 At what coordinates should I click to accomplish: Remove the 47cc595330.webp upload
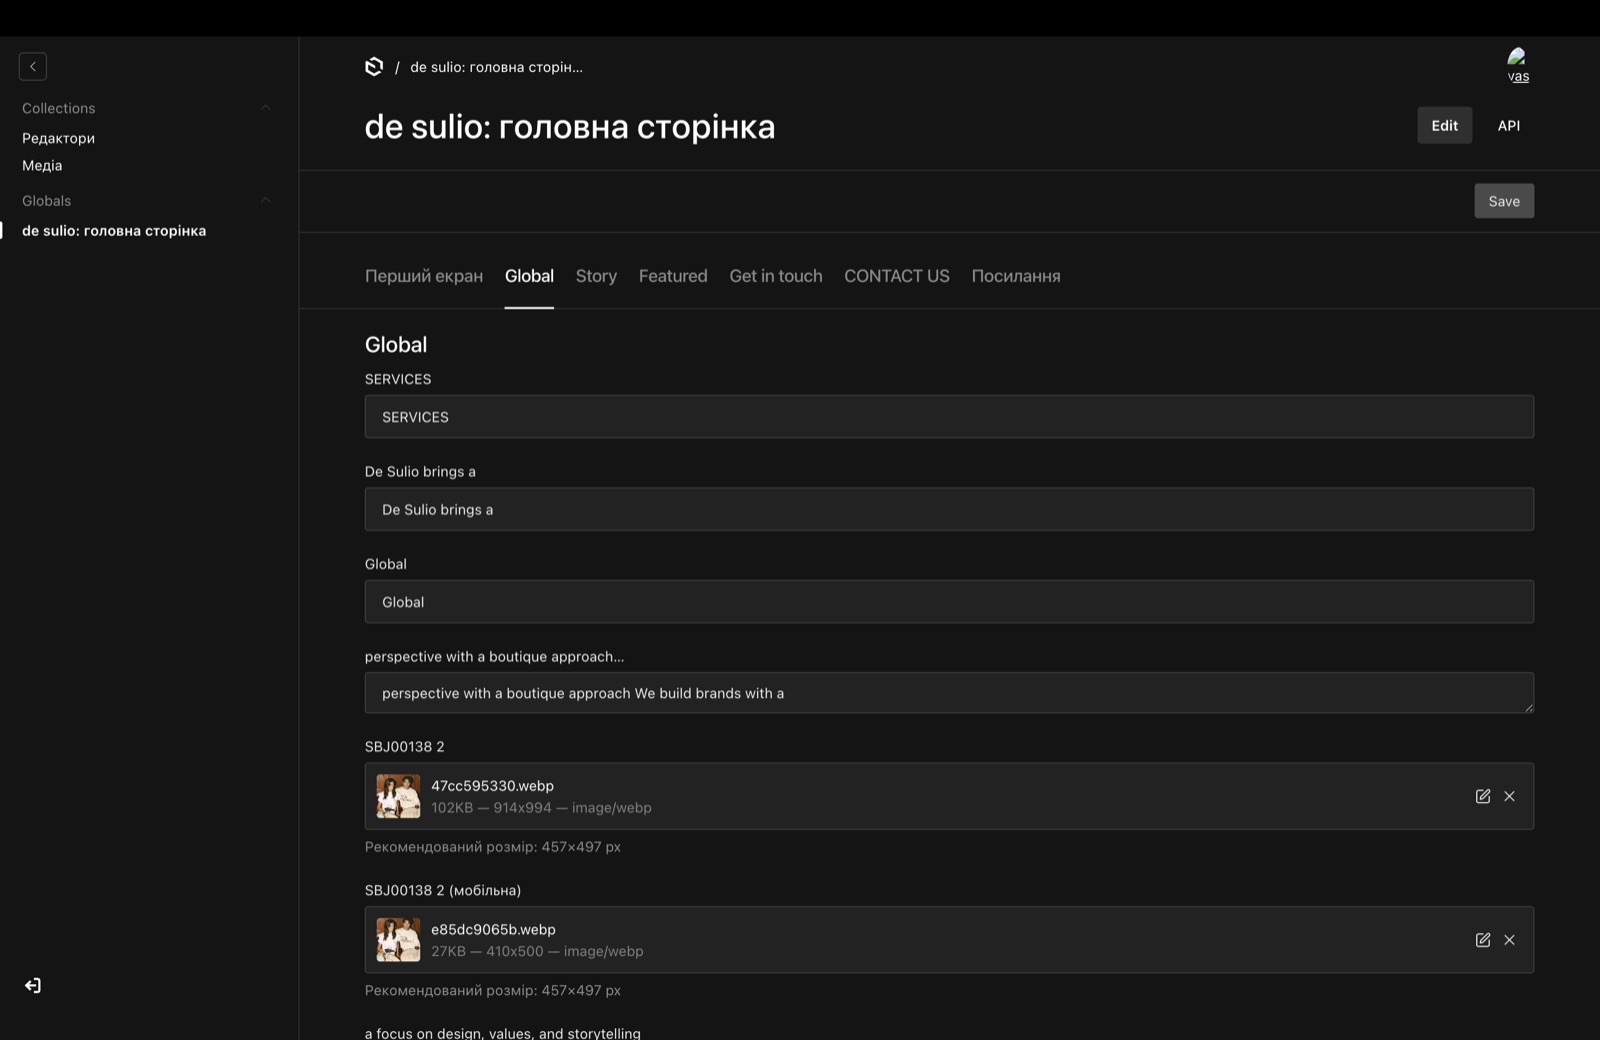point(1510,796)
